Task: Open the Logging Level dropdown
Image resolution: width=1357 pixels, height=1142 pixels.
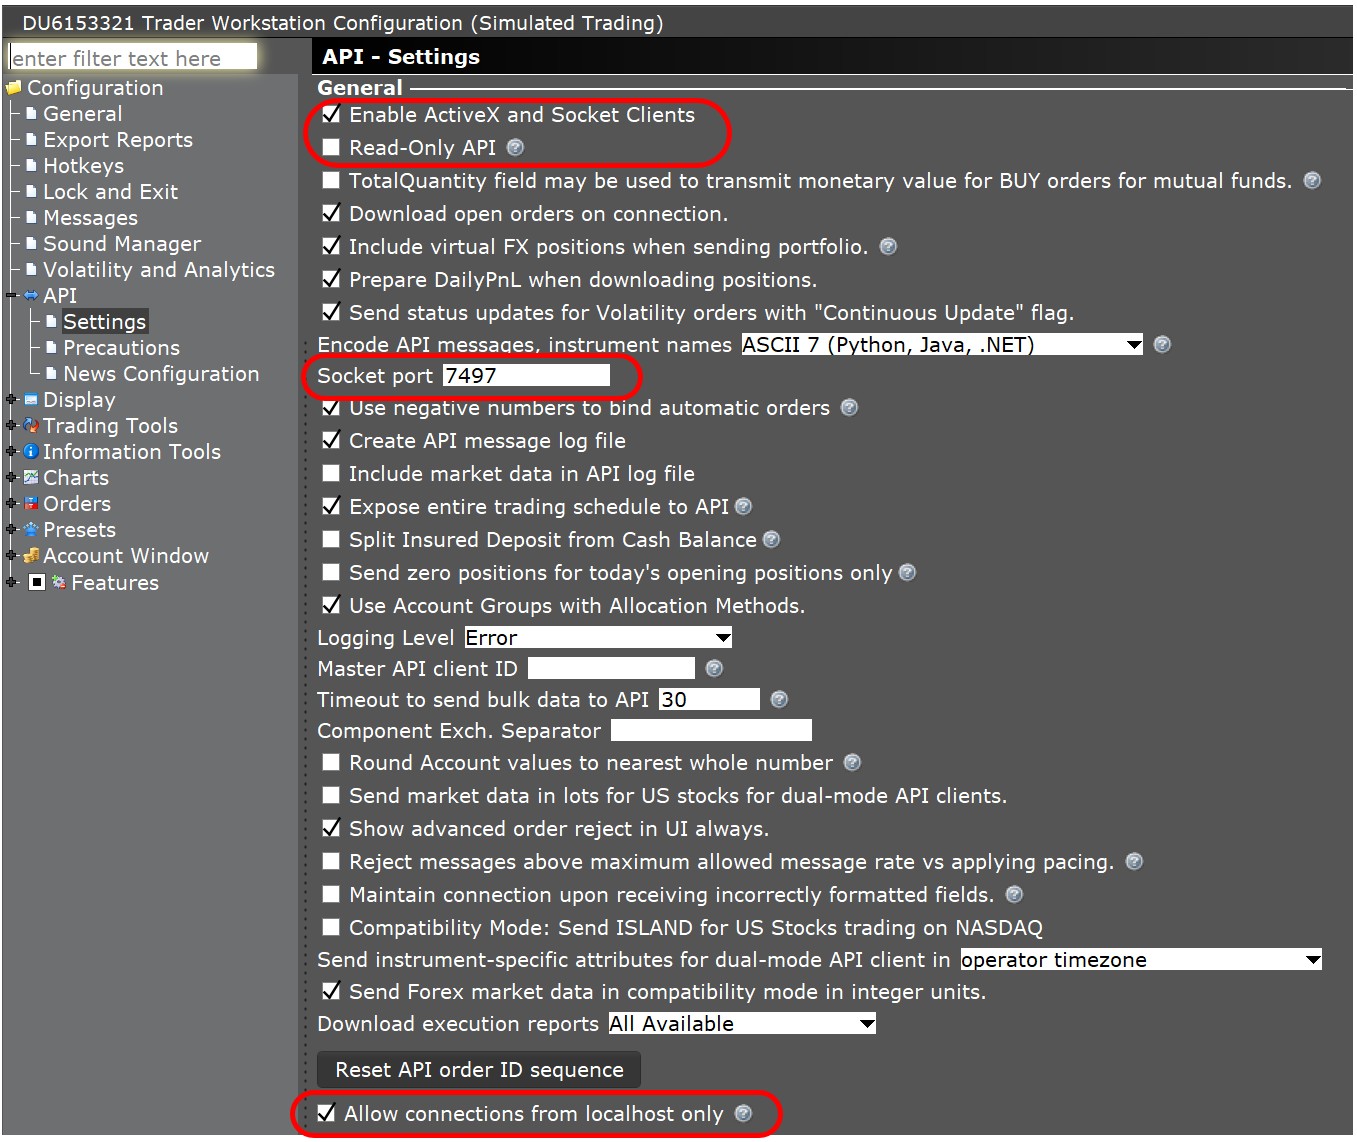Action: [x=598, y=638]
